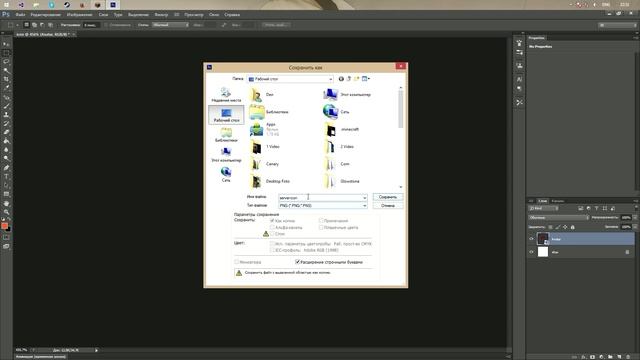Open the Редактирование menu
Viewport: 640px width, 360px height.
tap(45, 15)
